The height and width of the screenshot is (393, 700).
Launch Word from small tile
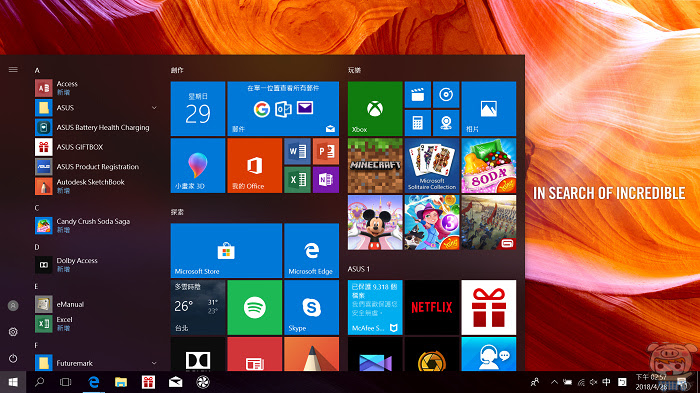click(297, 151)
